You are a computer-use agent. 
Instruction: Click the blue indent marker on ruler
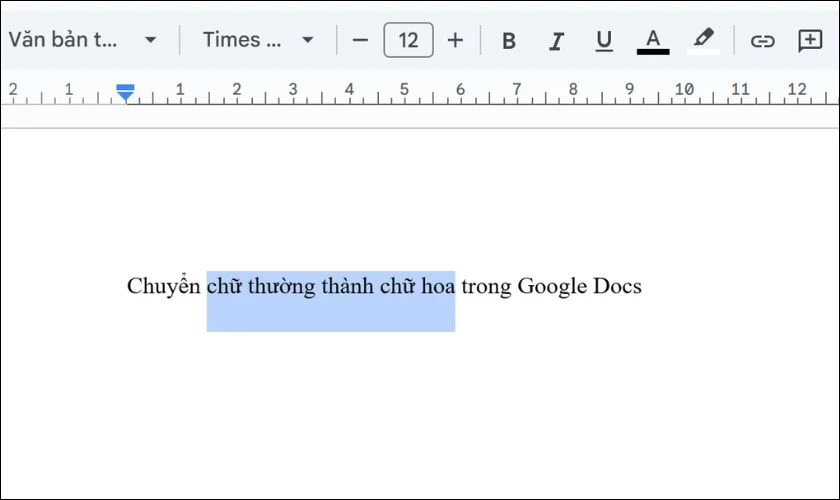pyautogui.click(x=125, y=92)
